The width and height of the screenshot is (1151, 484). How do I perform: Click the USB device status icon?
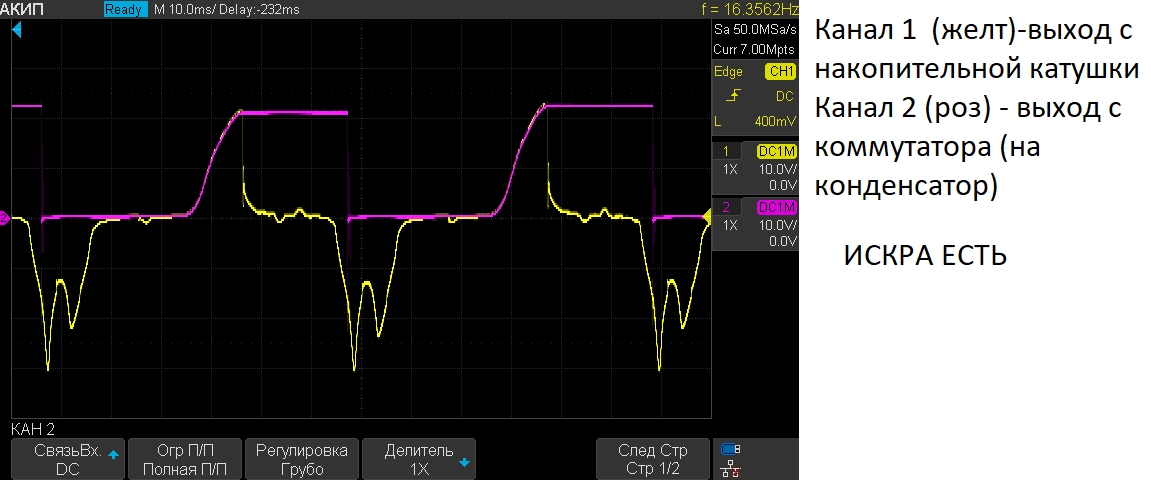click(x=731, y=449)
